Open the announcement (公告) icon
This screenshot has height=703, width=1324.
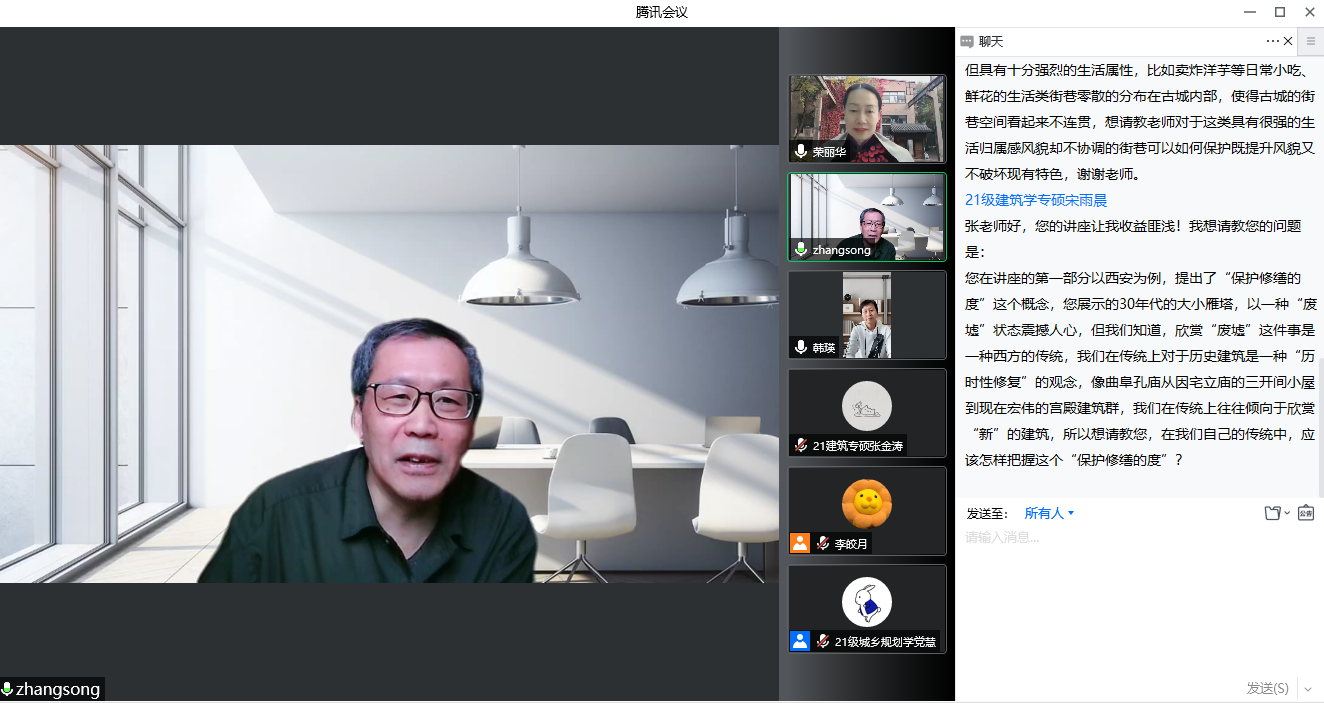[1305, 513]
